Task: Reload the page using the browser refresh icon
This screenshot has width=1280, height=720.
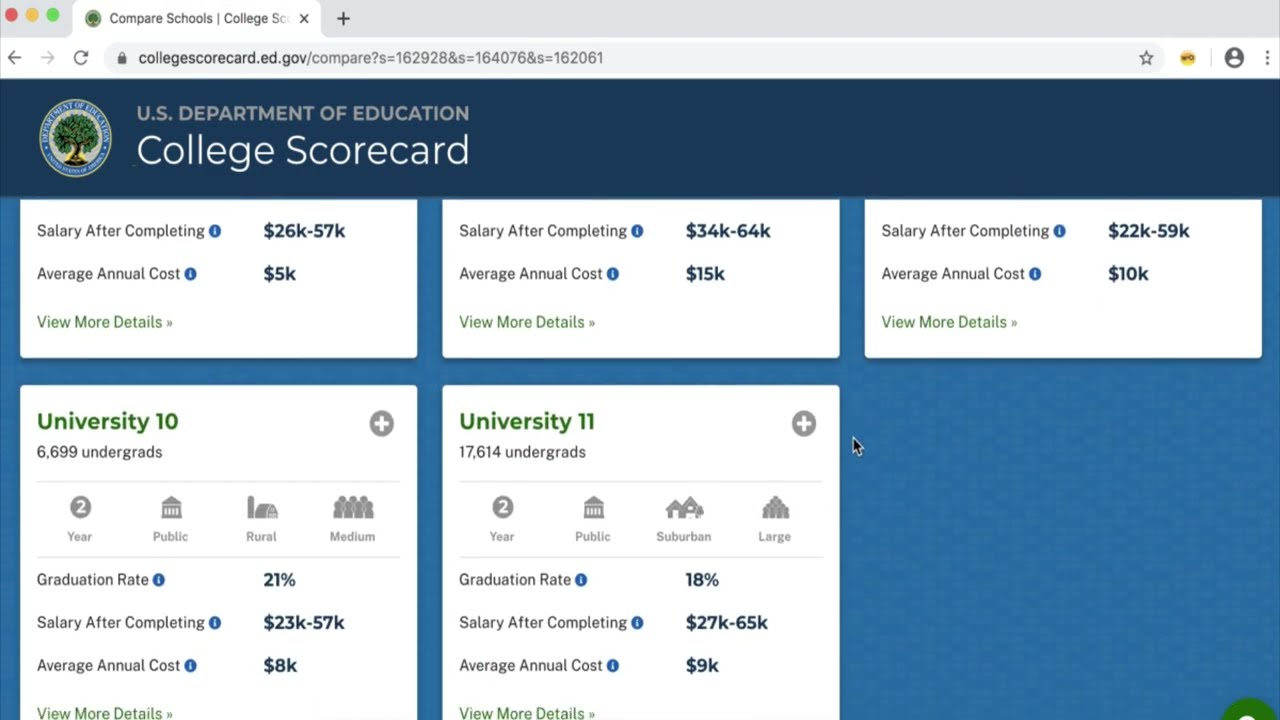Action: 81,58
